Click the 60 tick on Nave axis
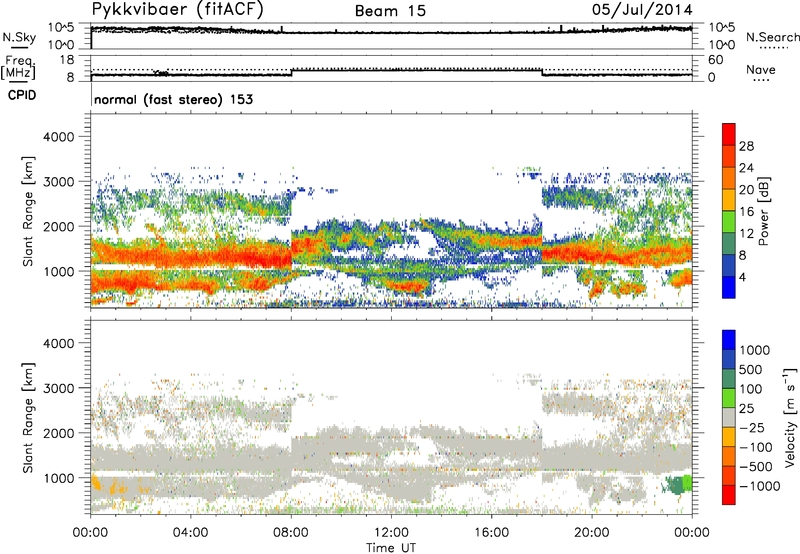This screenshot has height=554, width=800. point(715,60)
